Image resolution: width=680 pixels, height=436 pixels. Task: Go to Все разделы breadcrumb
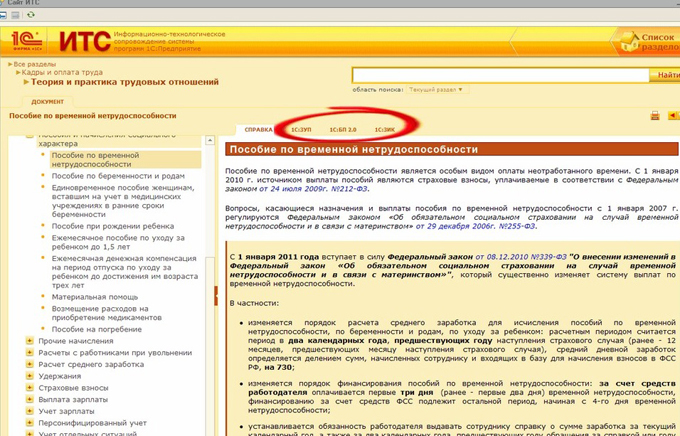(x=35, y=64)
